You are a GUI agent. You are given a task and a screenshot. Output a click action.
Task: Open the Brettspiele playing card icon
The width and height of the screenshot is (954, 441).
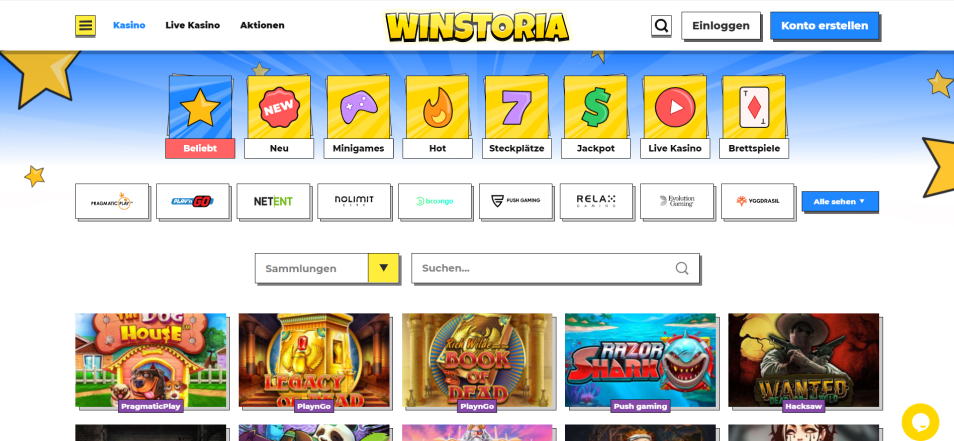754,108
